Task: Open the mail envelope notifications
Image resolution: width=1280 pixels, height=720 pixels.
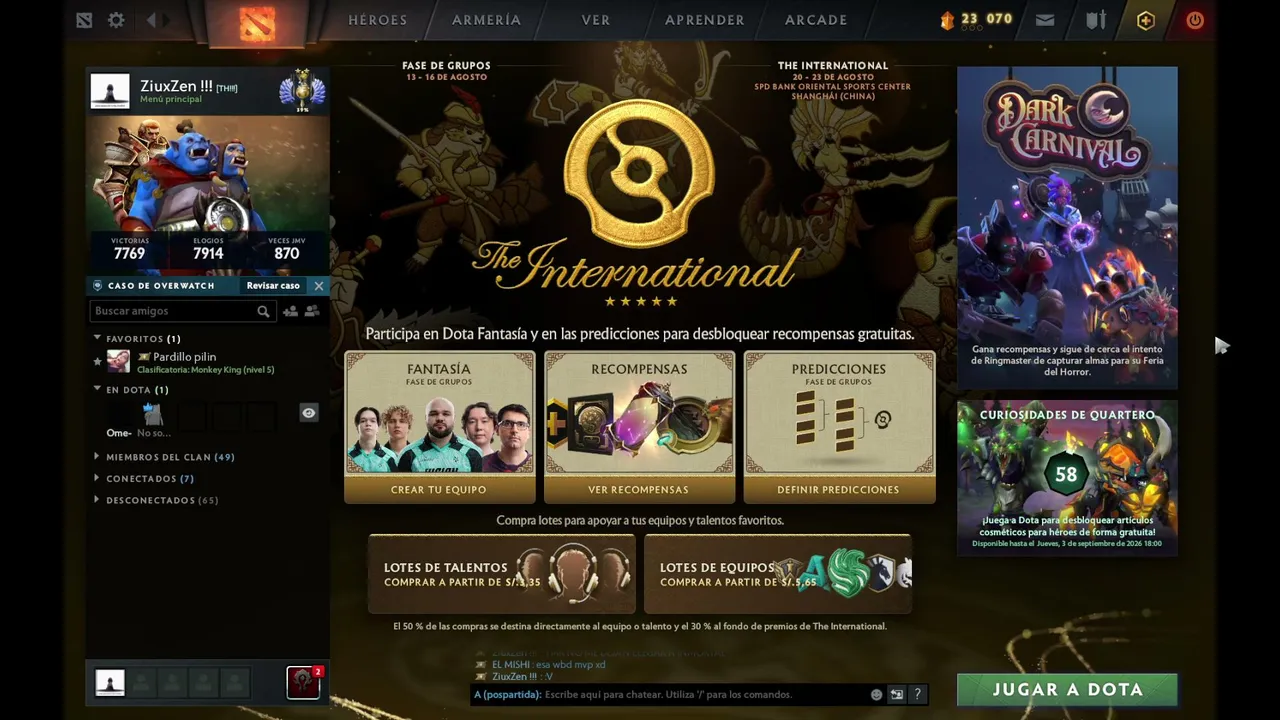Action: pyautogui.click(x=1045, y=20)
